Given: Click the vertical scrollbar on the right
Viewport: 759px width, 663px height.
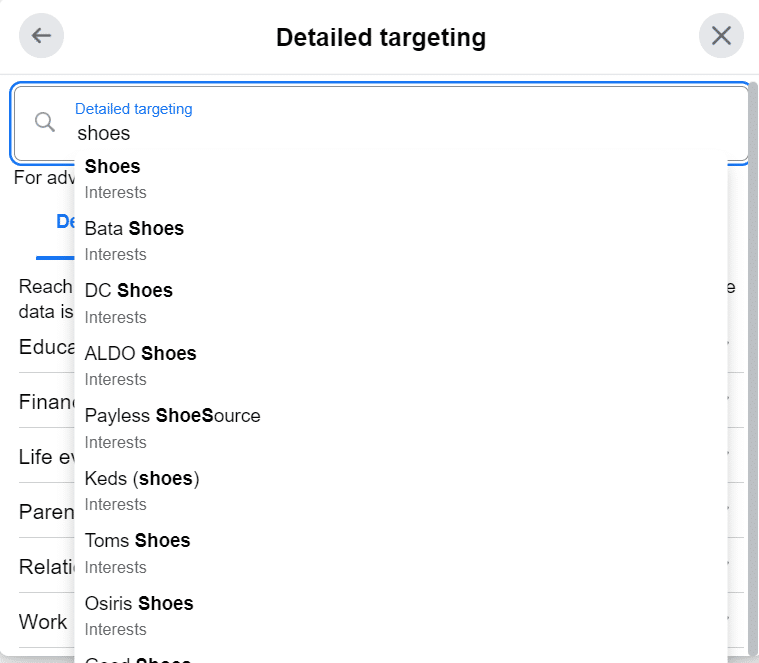Looking at the screenshot, I should 752,370.
